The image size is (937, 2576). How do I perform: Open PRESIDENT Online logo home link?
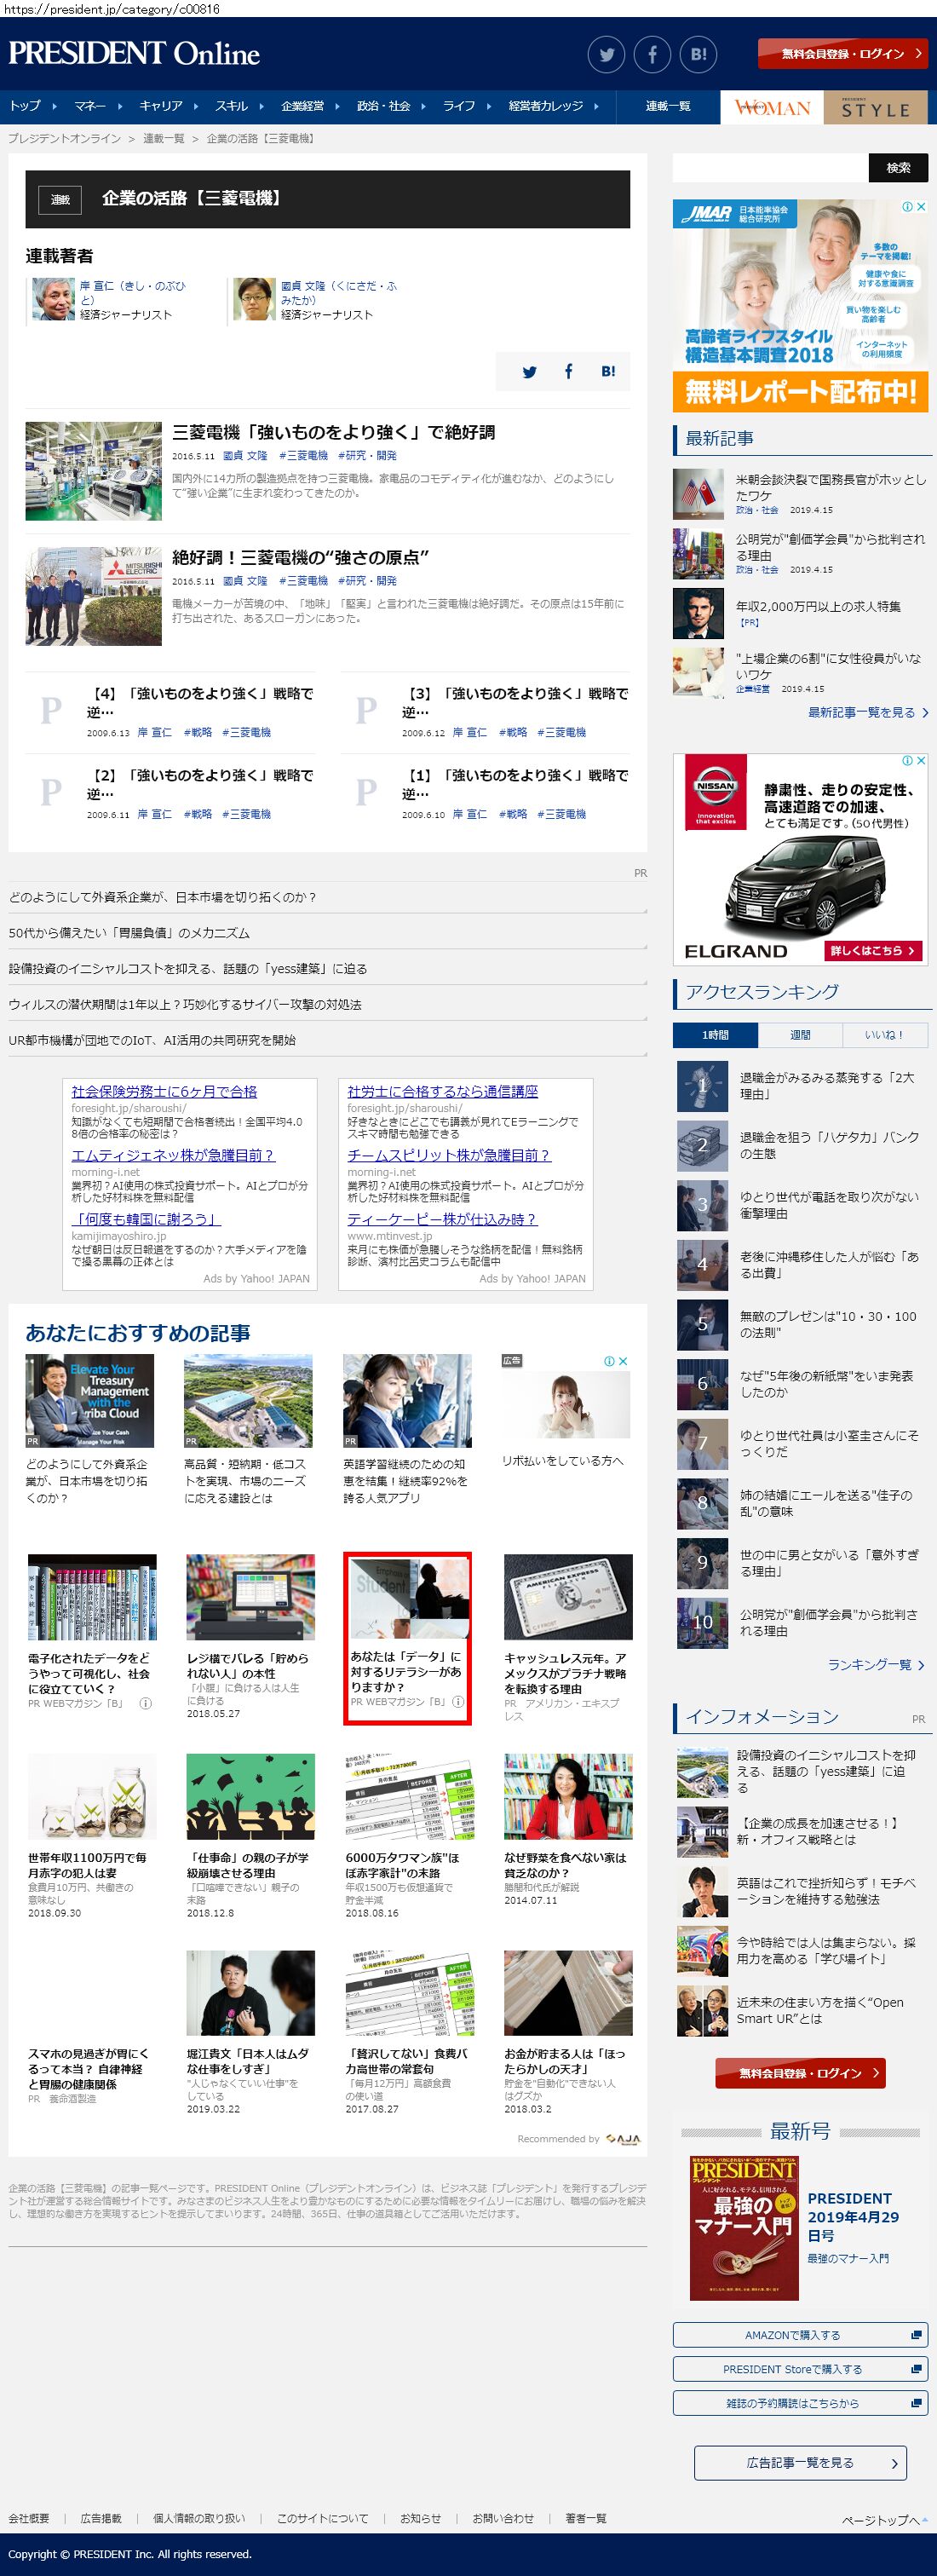(134, 53)
